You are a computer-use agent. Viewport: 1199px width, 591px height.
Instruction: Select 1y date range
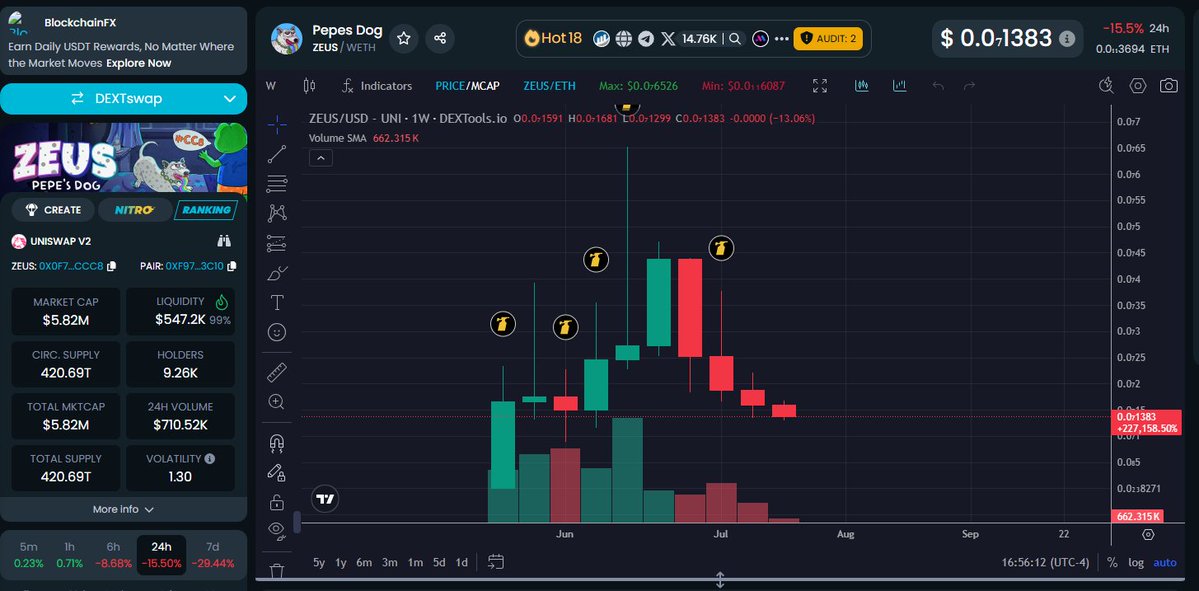tap(341, 563)
